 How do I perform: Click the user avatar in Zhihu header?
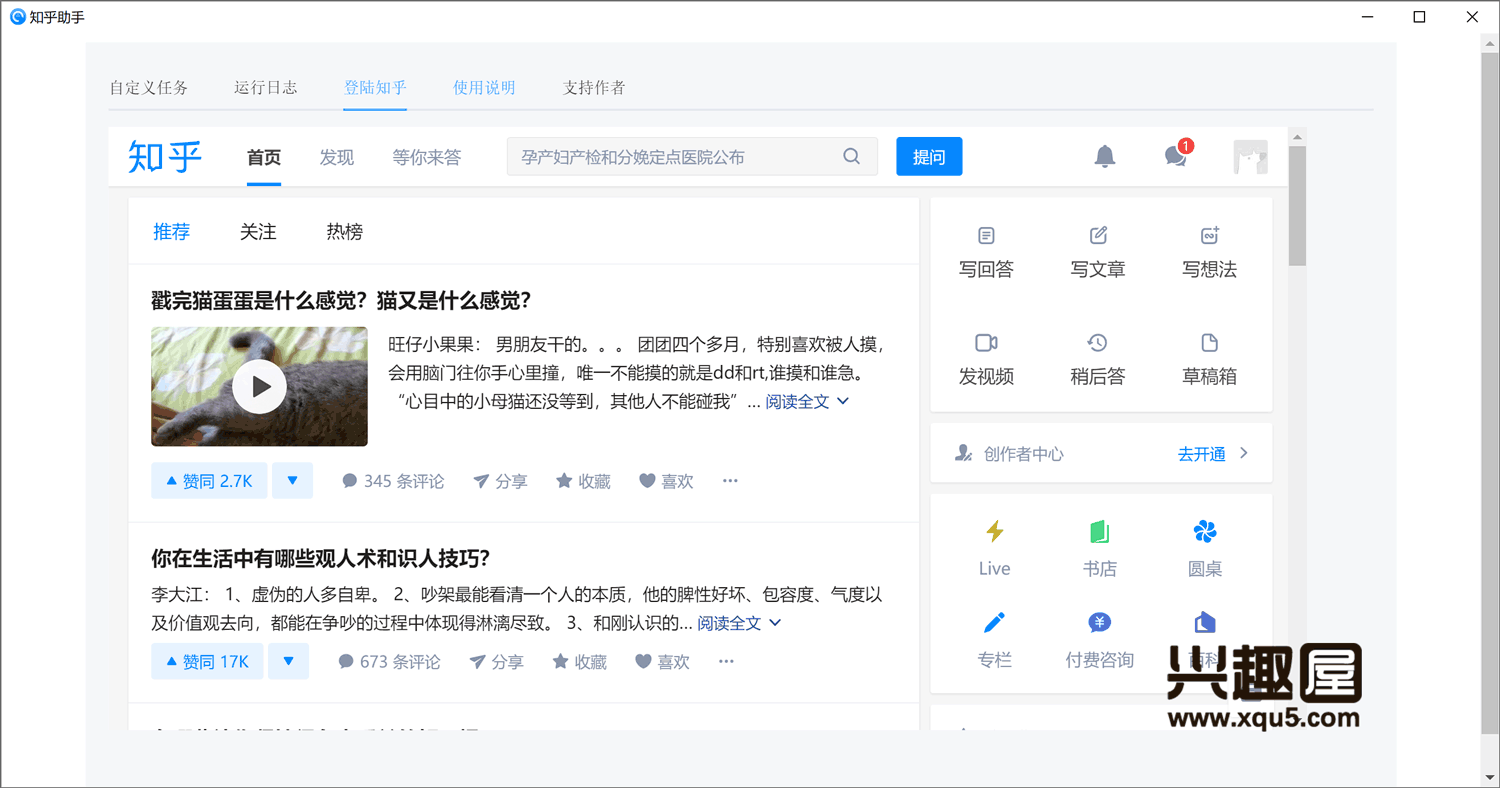[1250, 157]
